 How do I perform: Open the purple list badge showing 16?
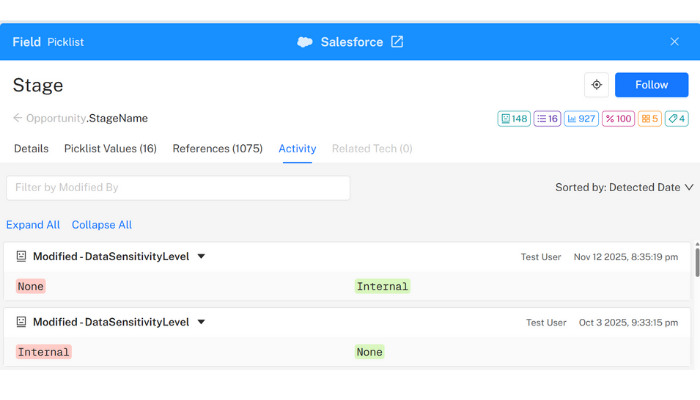[x=547, y=118]
